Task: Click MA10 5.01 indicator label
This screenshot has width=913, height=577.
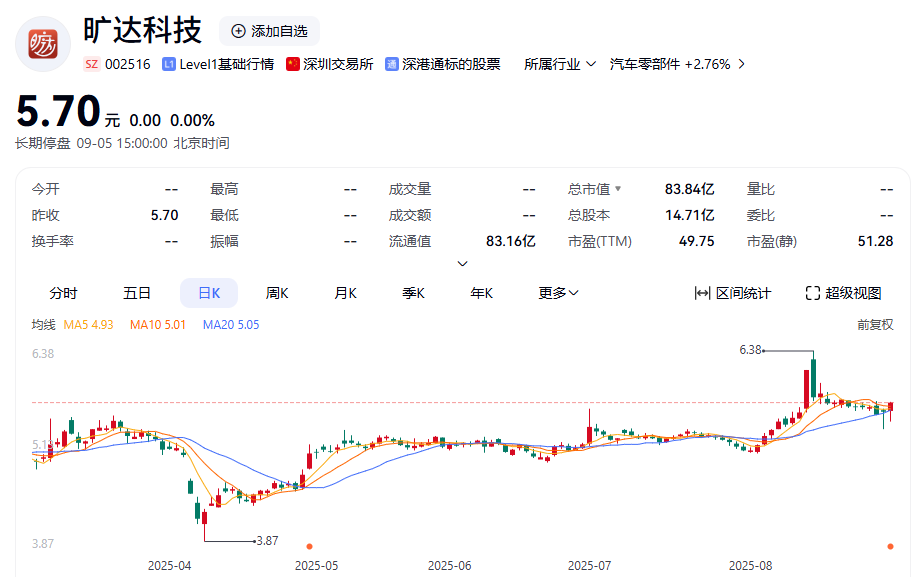Action: point(158,324)
